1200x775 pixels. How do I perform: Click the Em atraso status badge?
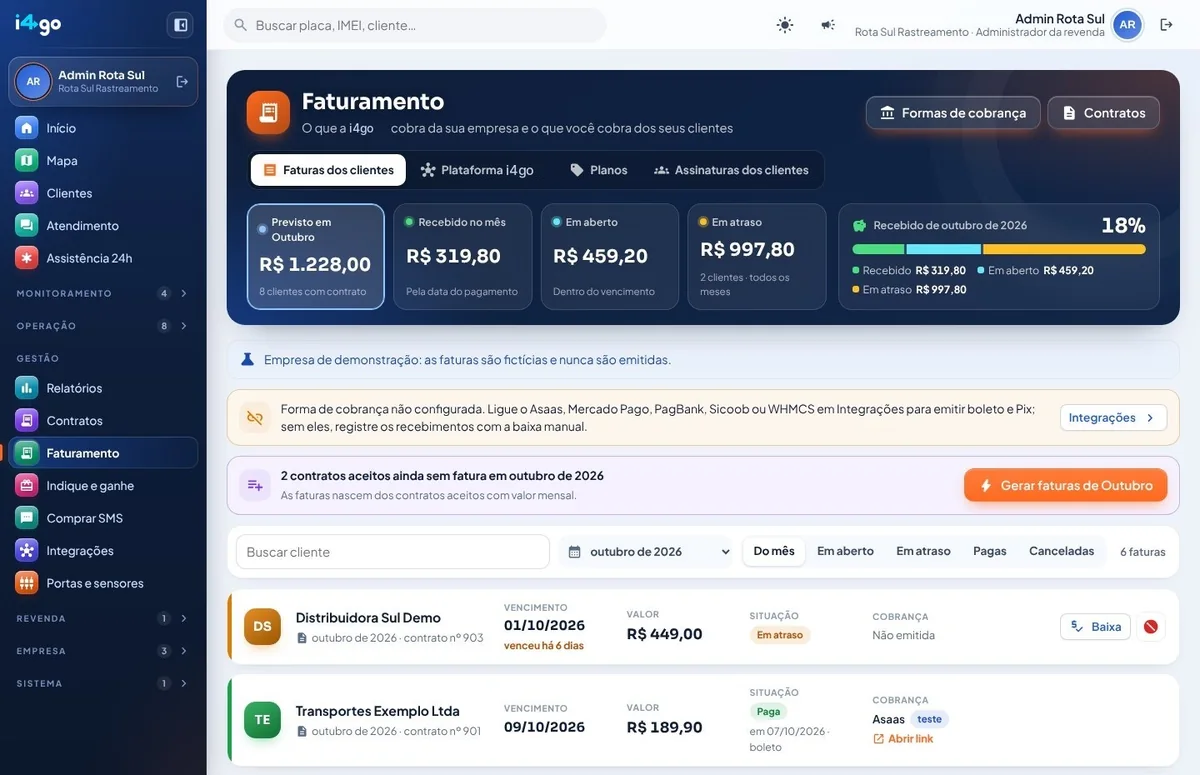click(x=780, y=635)
